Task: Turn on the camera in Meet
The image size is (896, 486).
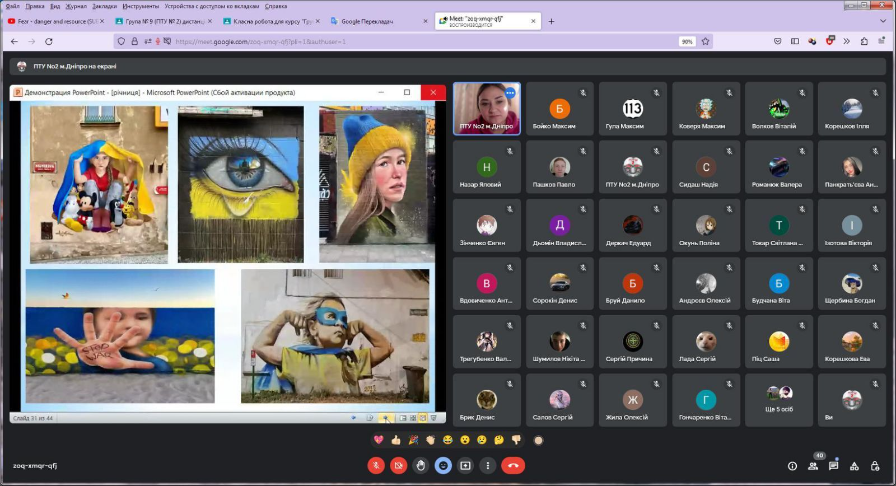Action: [x=398, y=465]
